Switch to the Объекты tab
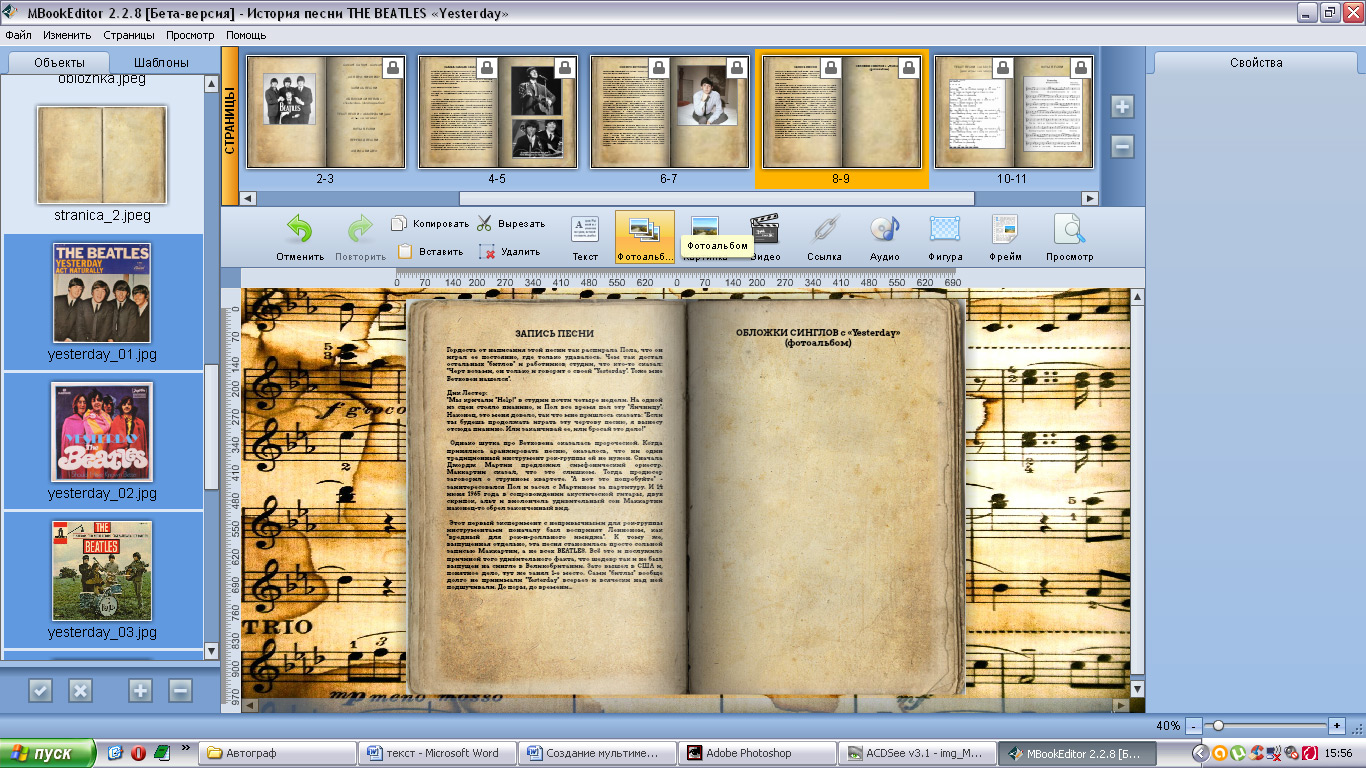This screenshot has height=768, width=1366. coord(60,62)
